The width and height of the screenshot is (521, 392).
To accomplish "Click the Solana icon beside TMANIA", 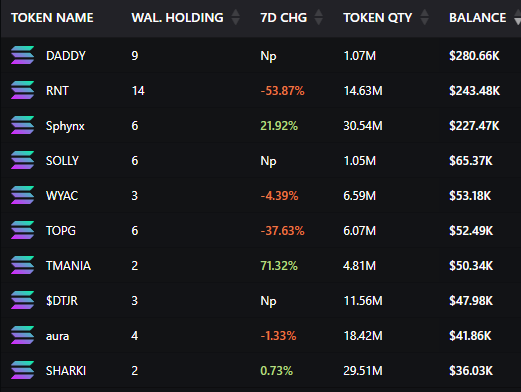I will pos(22,265).
